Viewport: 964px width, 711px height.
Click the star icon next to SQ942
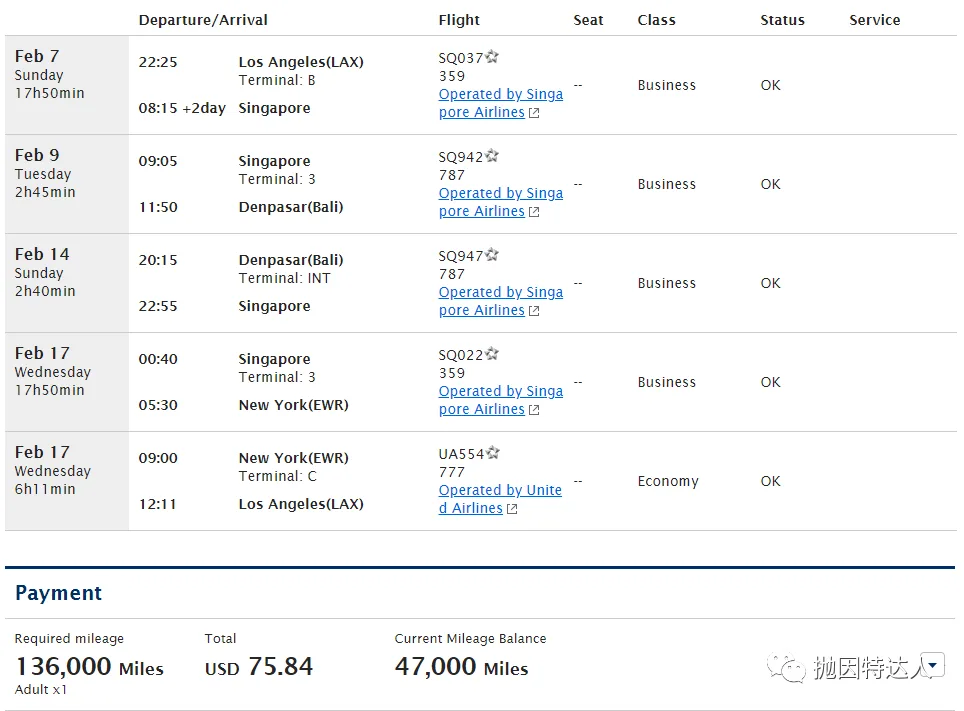pos(493,156)
